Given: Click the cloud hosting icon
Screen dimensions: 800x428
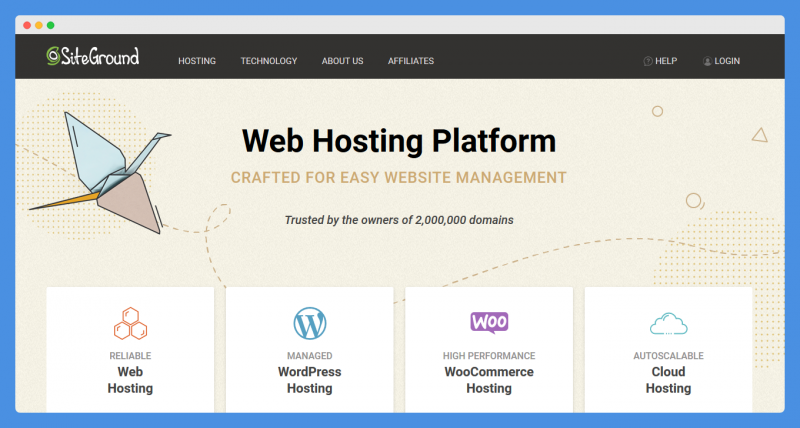Looking at the screenshot, I should (668, 324).
